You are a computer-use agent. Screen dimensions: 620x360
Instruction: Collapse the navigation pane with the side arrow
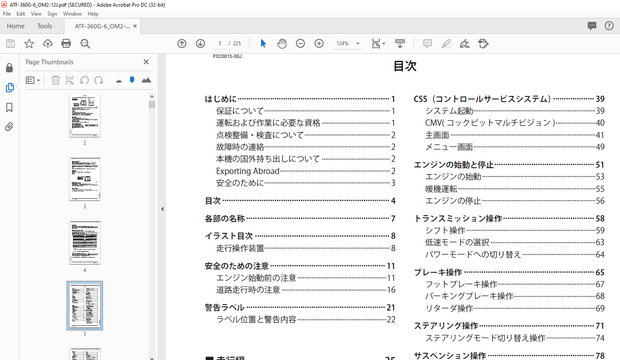click(x=162, y=209)
